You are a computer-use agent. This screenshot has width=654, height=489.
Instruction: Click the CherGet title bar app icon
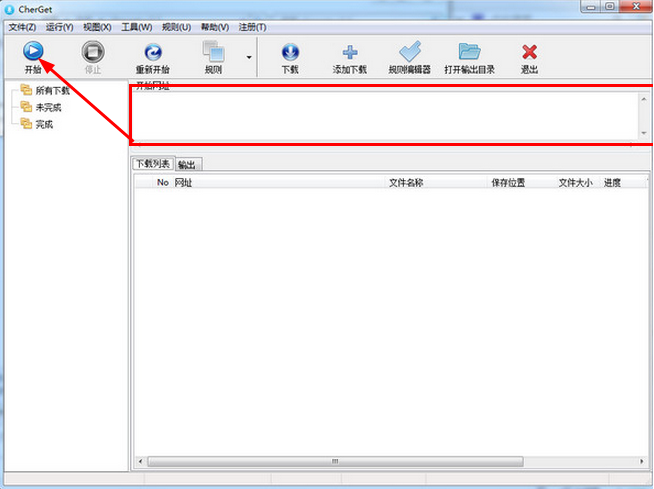click(9, 9)
